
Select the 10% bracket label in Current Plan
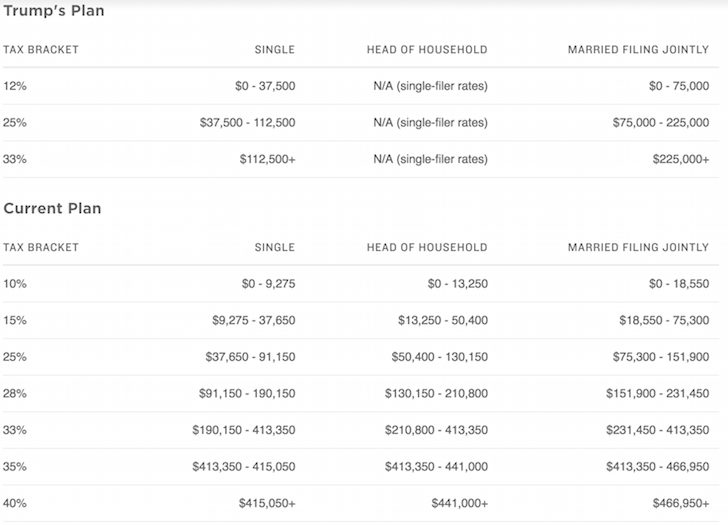[x=15, y=284]
